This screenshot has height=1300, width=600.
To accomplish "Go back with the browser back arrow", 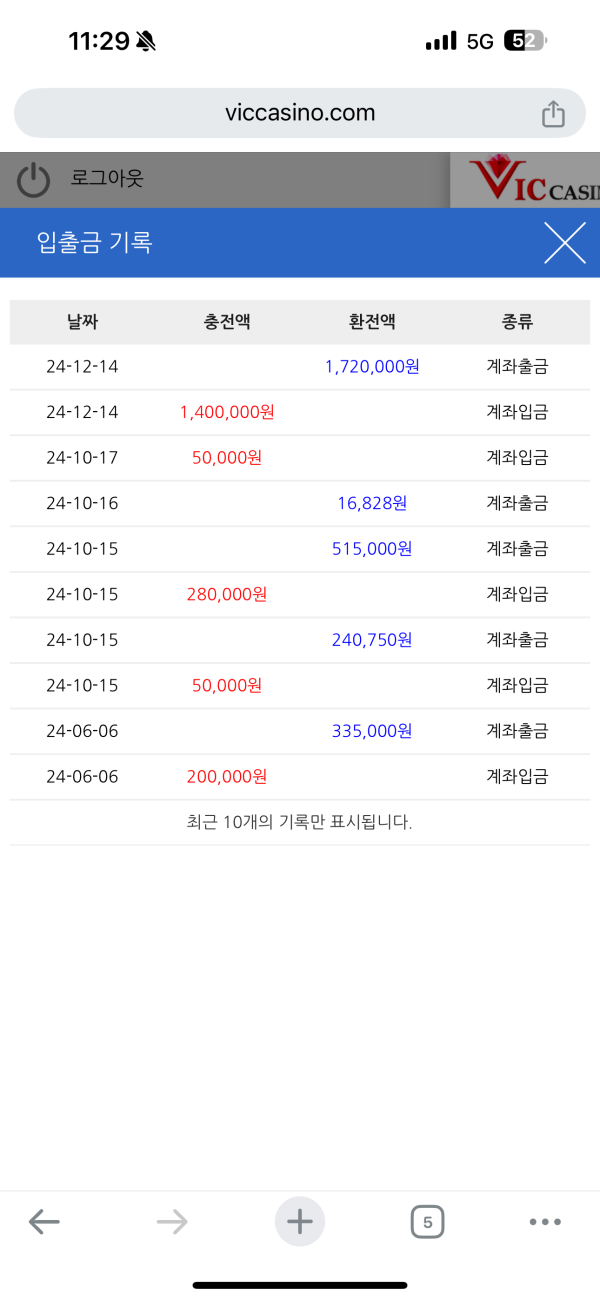I will pyautogui.click(x=44, y=1221).
